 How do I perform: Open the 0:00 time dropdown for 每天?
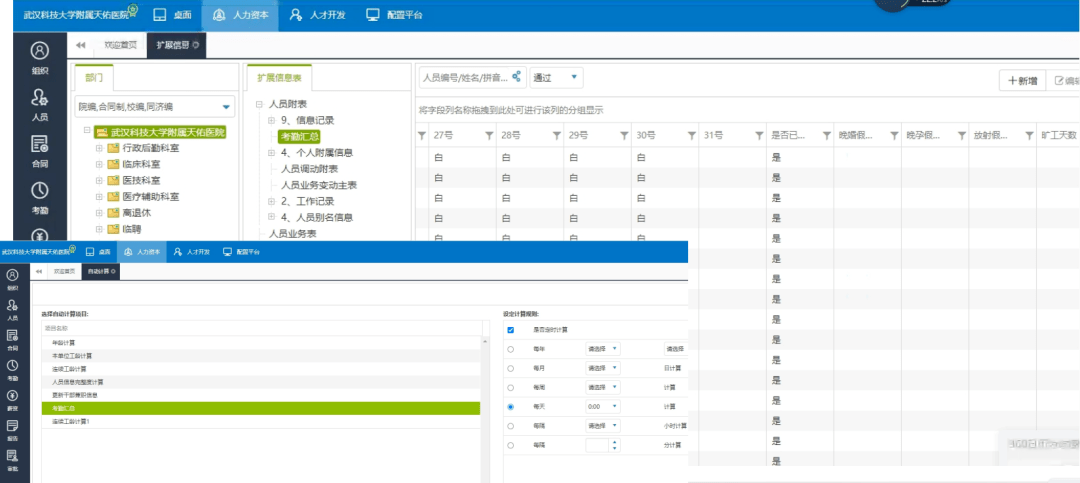point(603,407)
